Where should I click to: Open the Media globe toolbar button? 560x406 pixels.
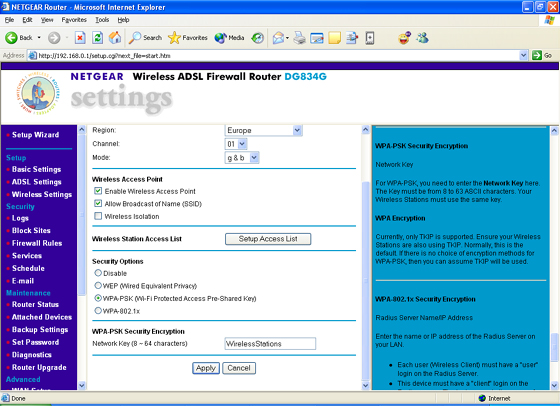229,37
